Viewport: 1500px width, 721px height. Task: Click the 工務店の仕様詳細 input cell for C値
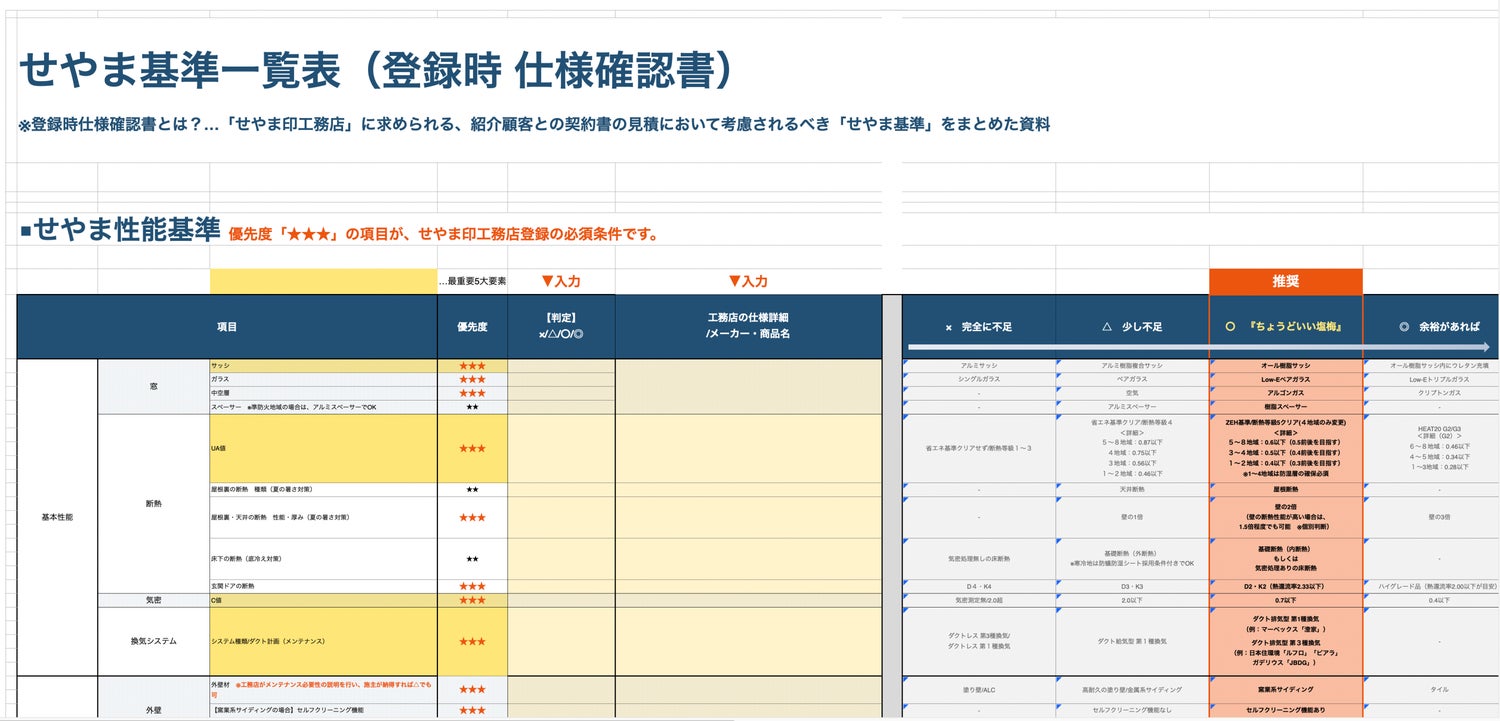click(747, 600)
